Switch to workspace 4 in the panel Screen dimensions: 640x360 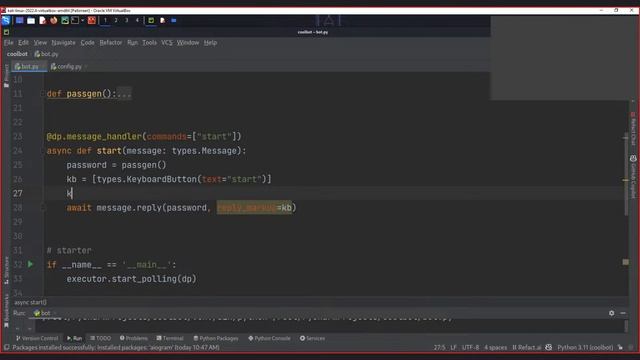137,20
